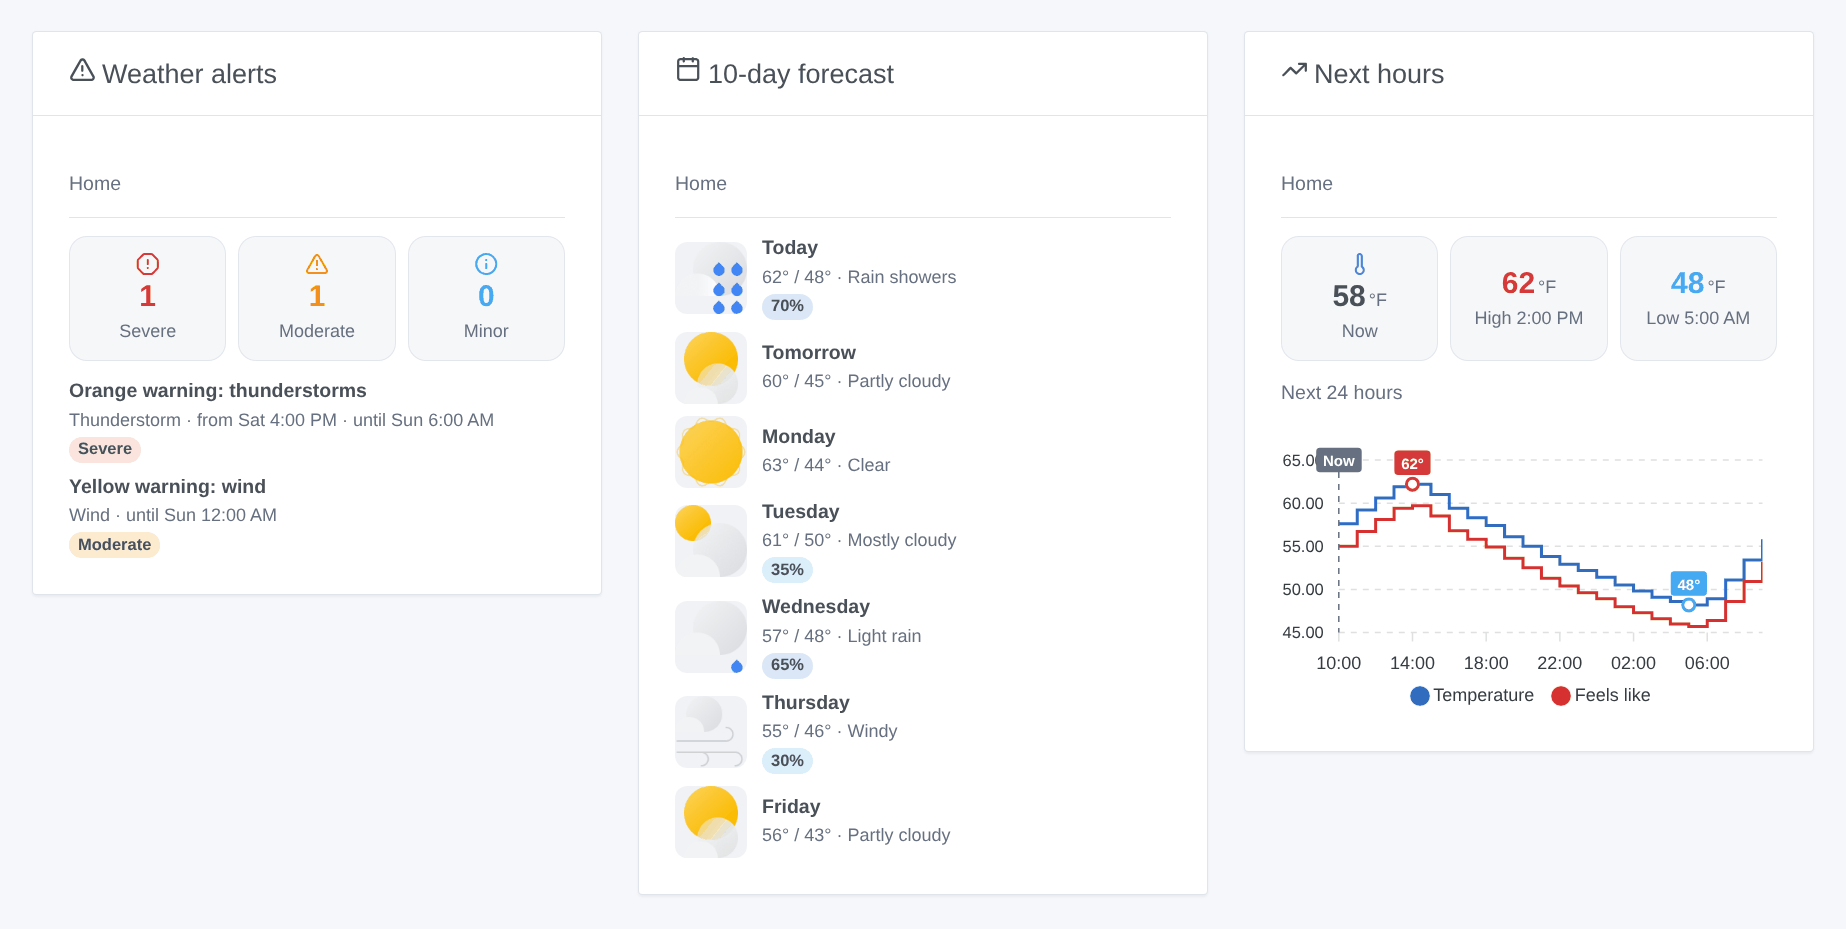Click Tomorrow's partly cloudy weather icon
This screenshot has height=929, width=1846.
click(x=711, y=368)
